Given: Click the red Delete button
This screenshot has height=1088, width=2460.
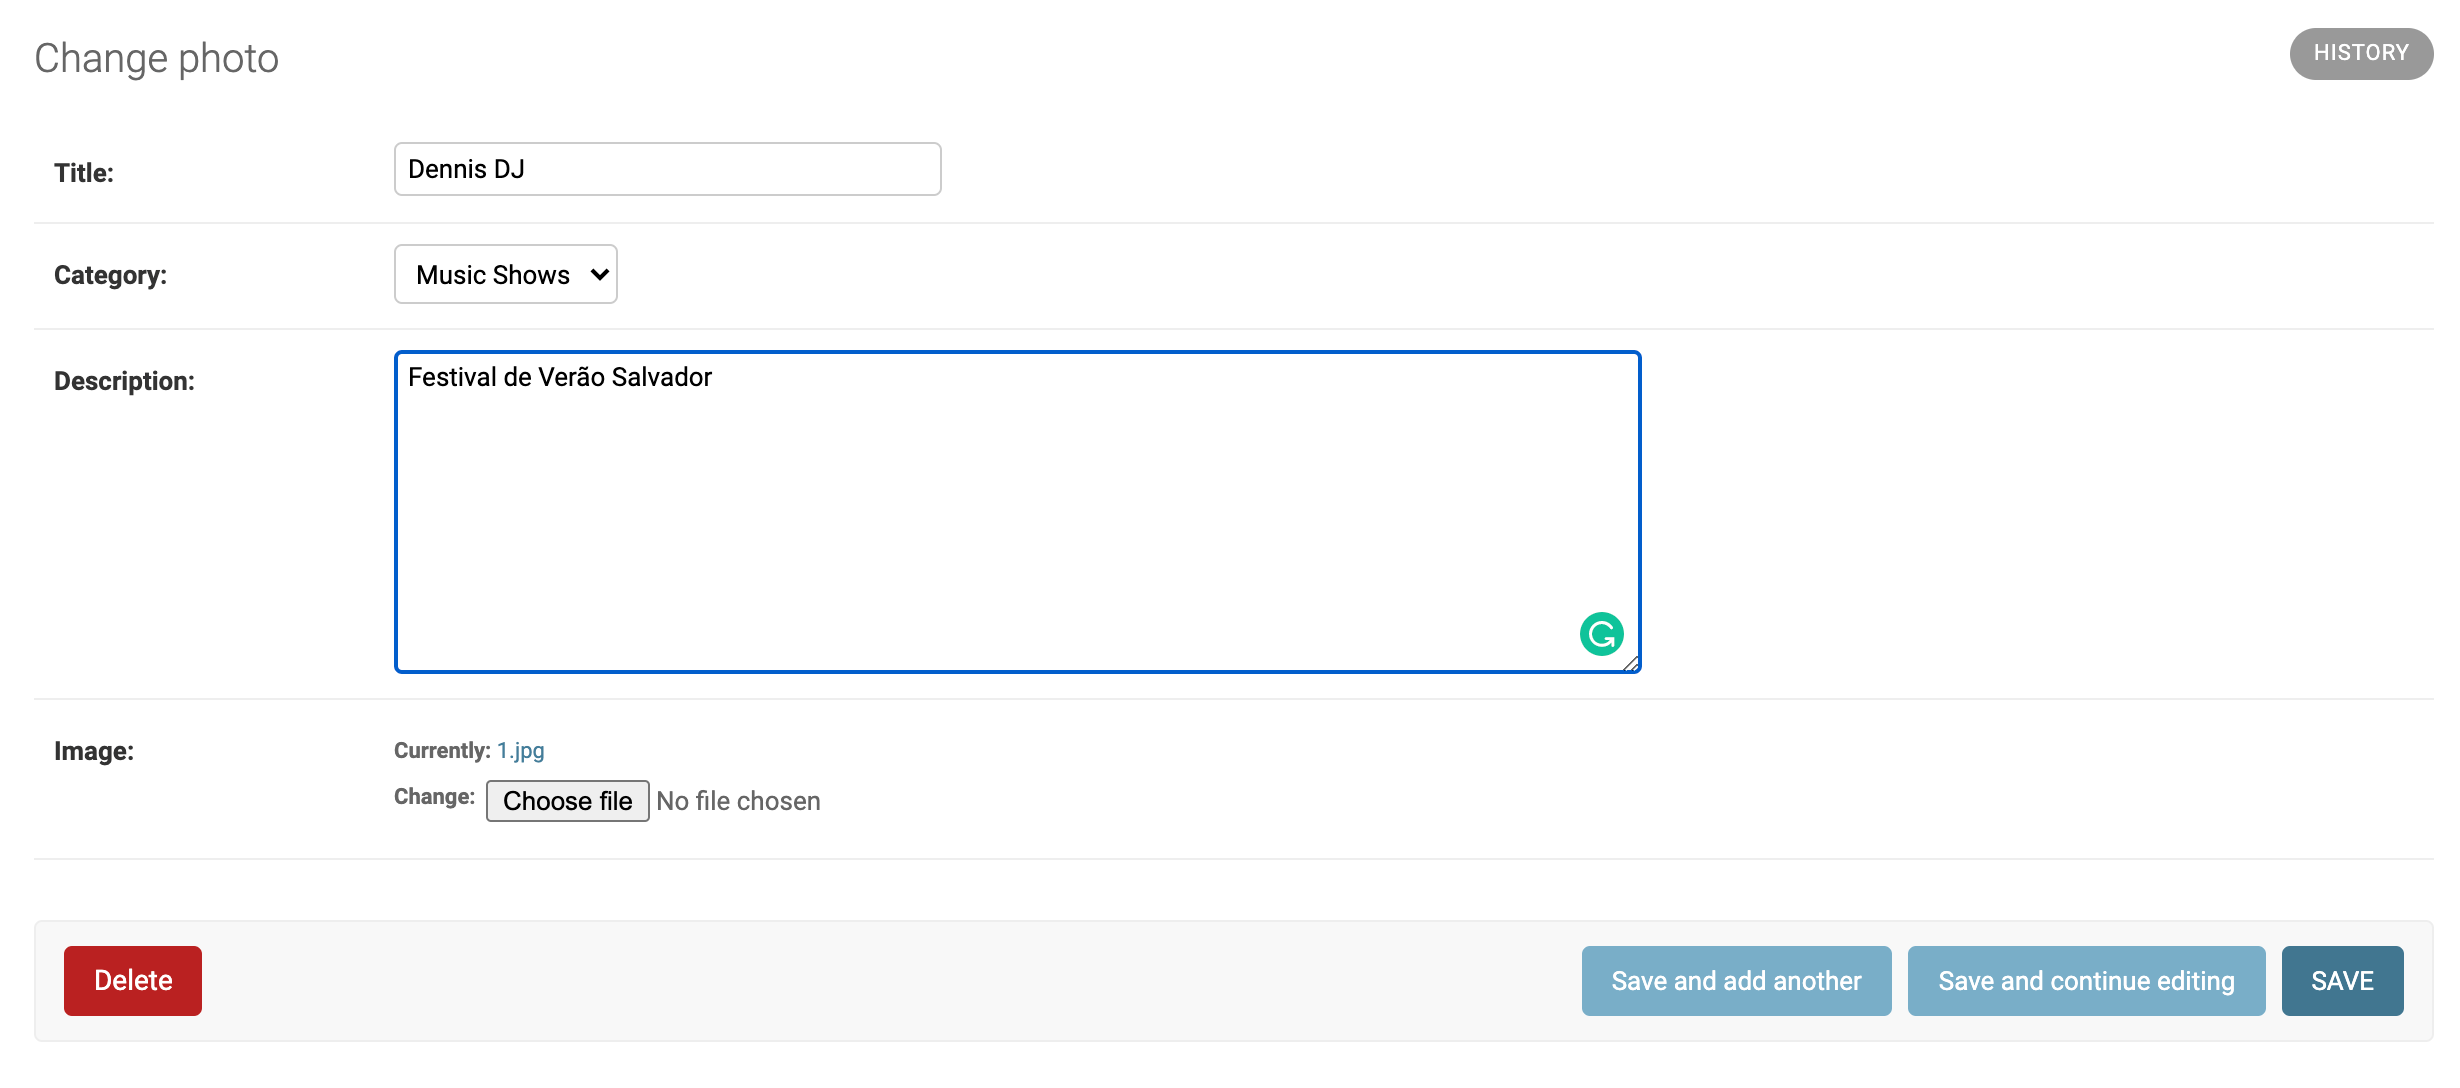Looking at the screenshot, I should pos(133,980).
